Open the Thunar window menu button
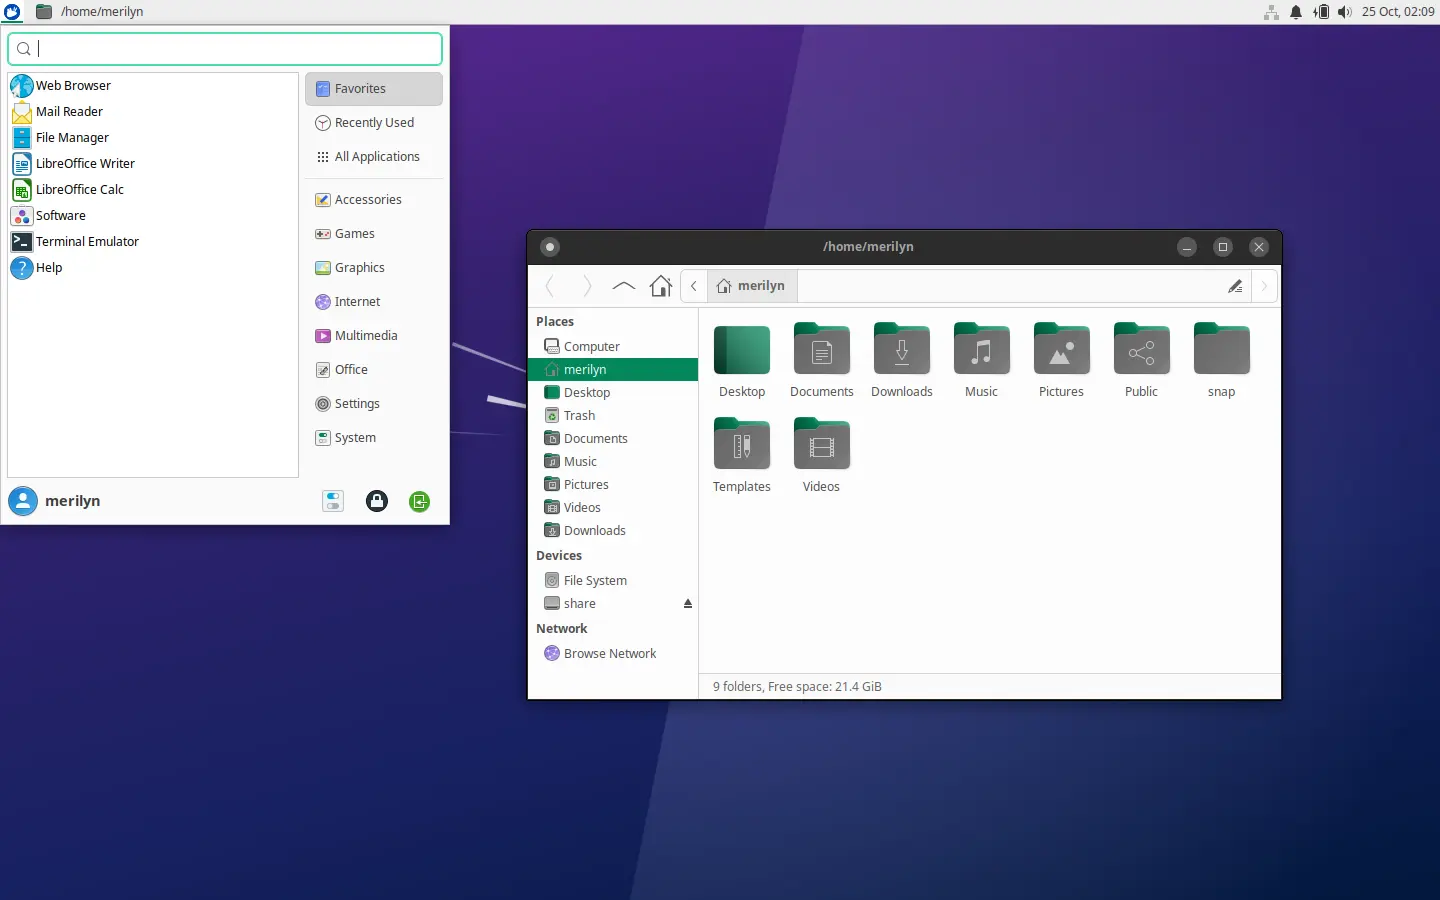 click(x=550, y=247)
